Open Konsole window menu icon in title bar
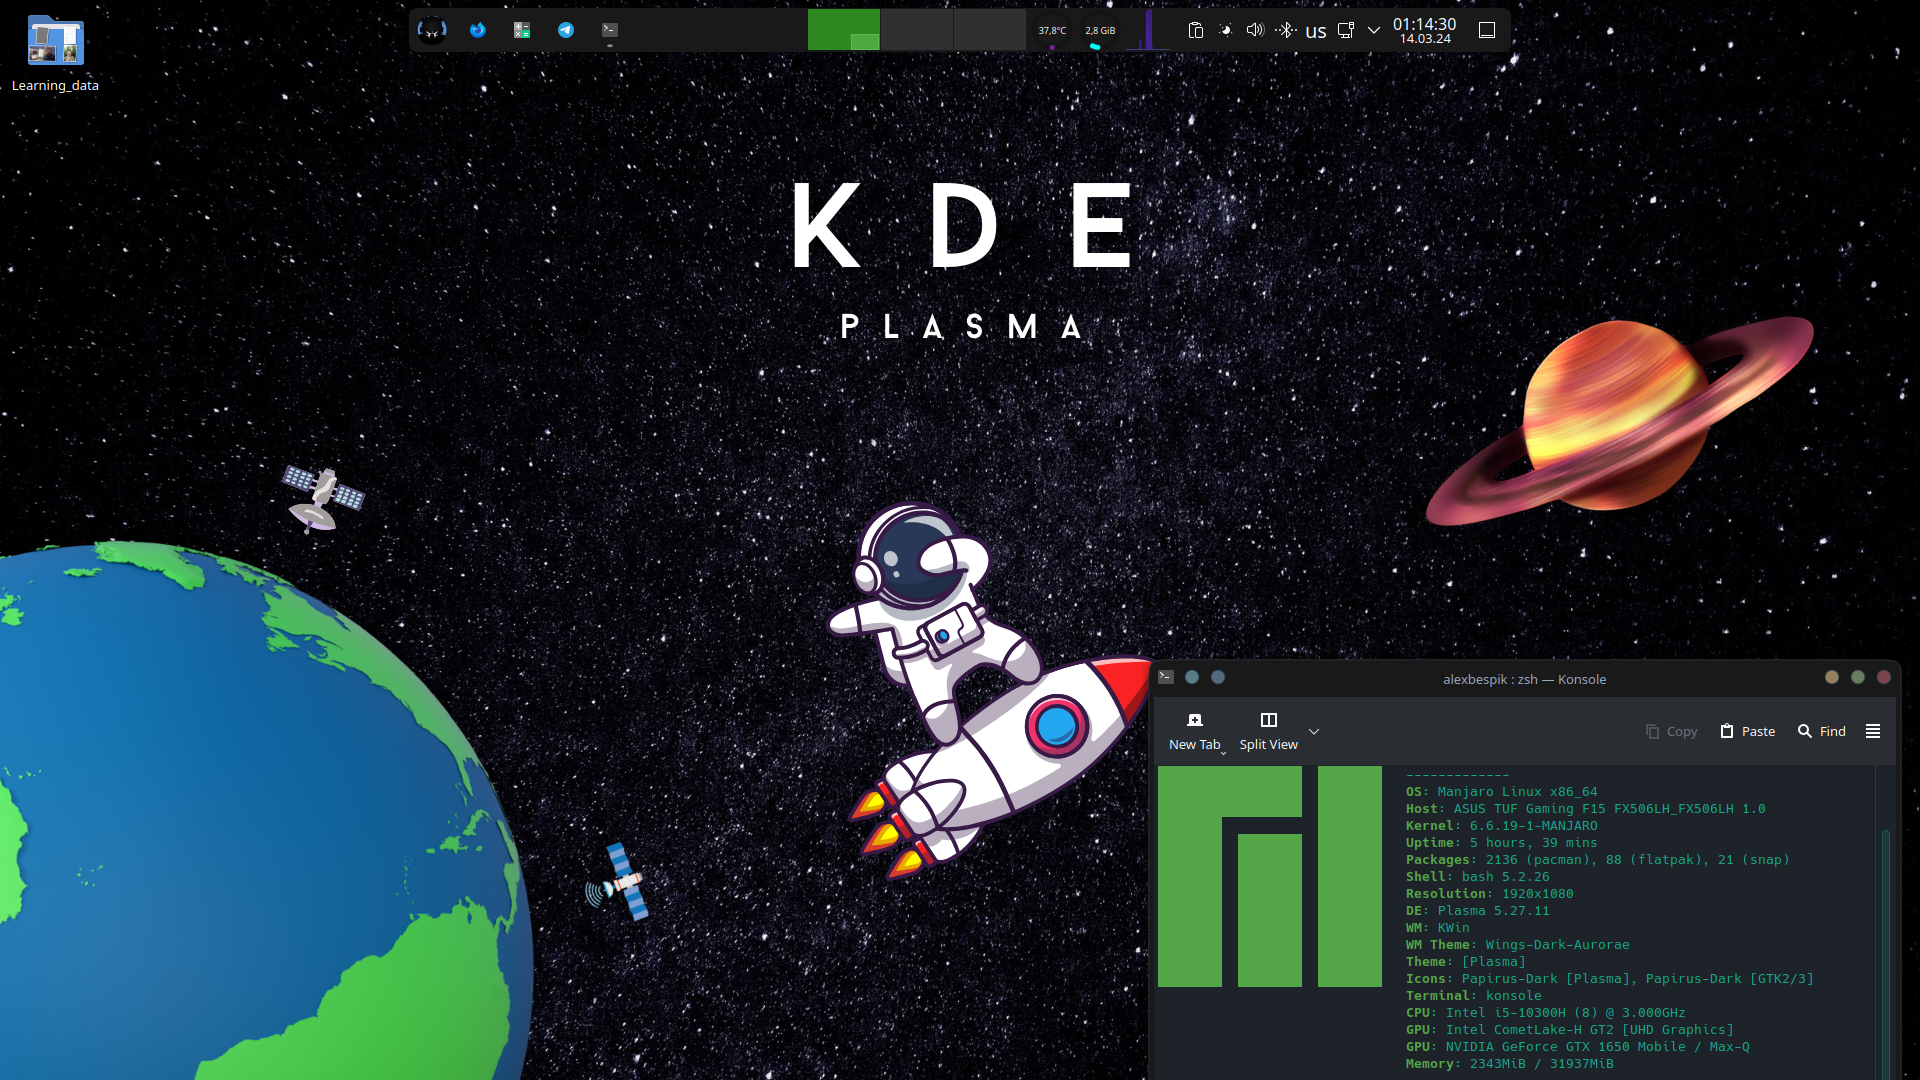Viewport: 1920px width, 1080px height. pos(1166,677)
